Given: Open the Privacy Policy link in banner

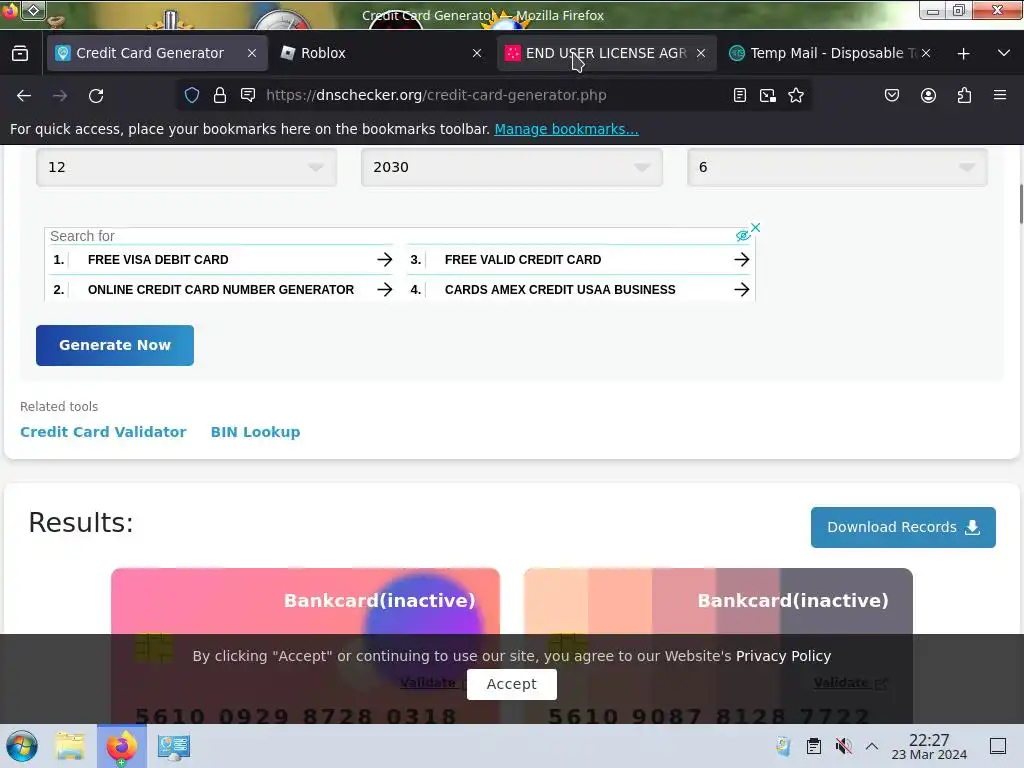Looking at the screenshot, I should [784, 656].
